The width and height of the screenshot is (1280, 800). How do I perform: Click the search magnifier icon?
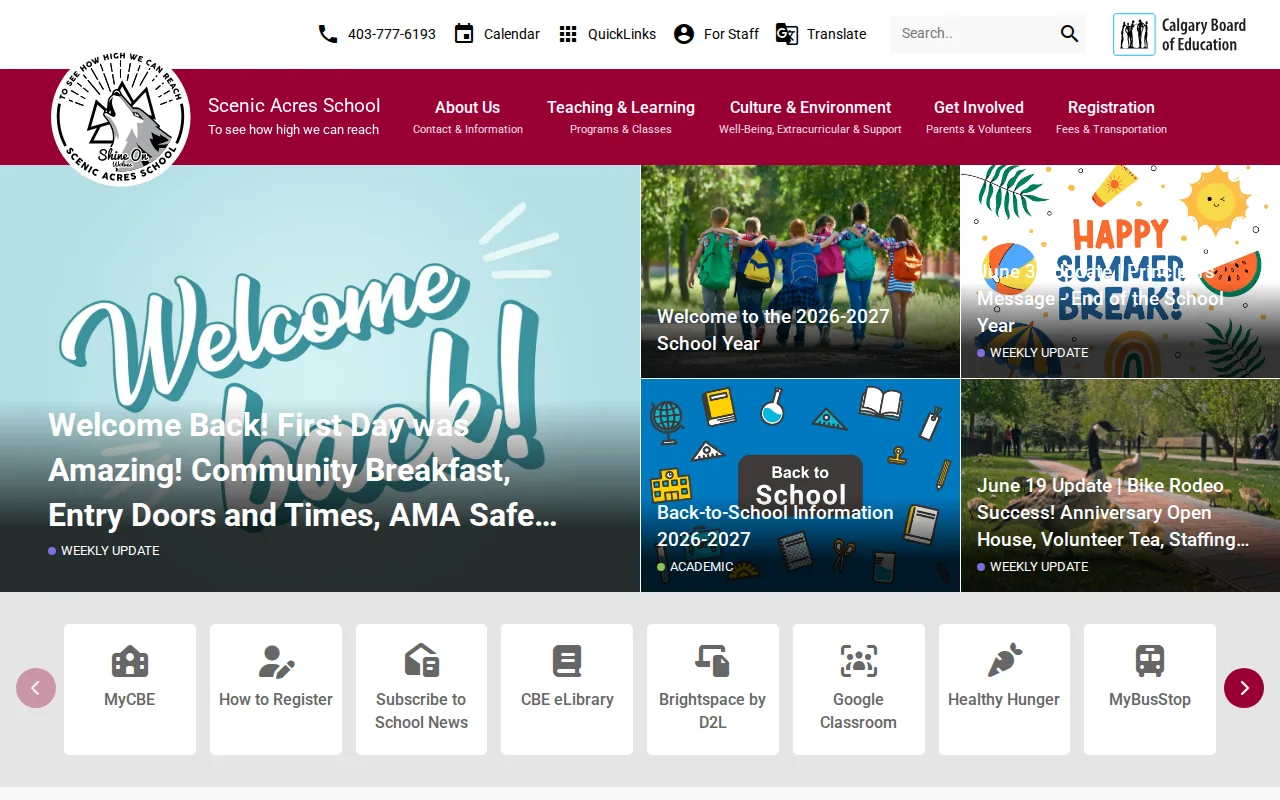pos(1070,34)
